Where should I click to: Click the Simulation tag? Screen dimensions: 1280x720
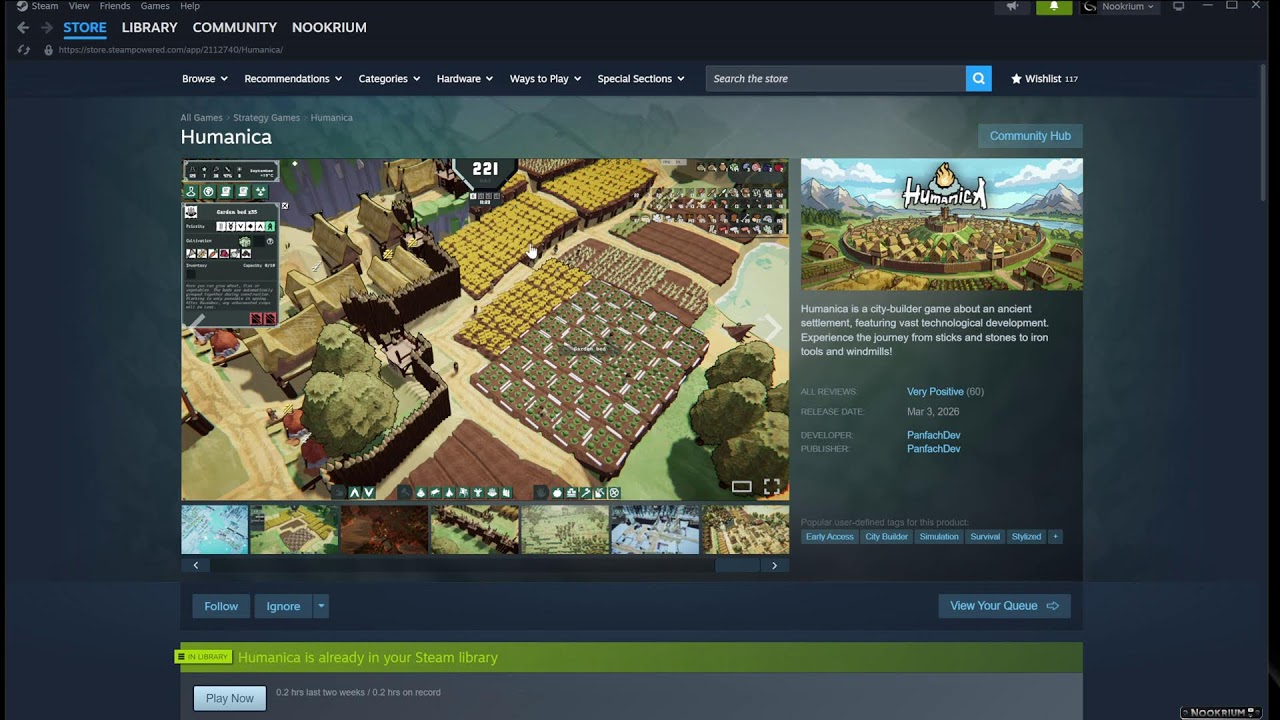[x=939, y=537]
